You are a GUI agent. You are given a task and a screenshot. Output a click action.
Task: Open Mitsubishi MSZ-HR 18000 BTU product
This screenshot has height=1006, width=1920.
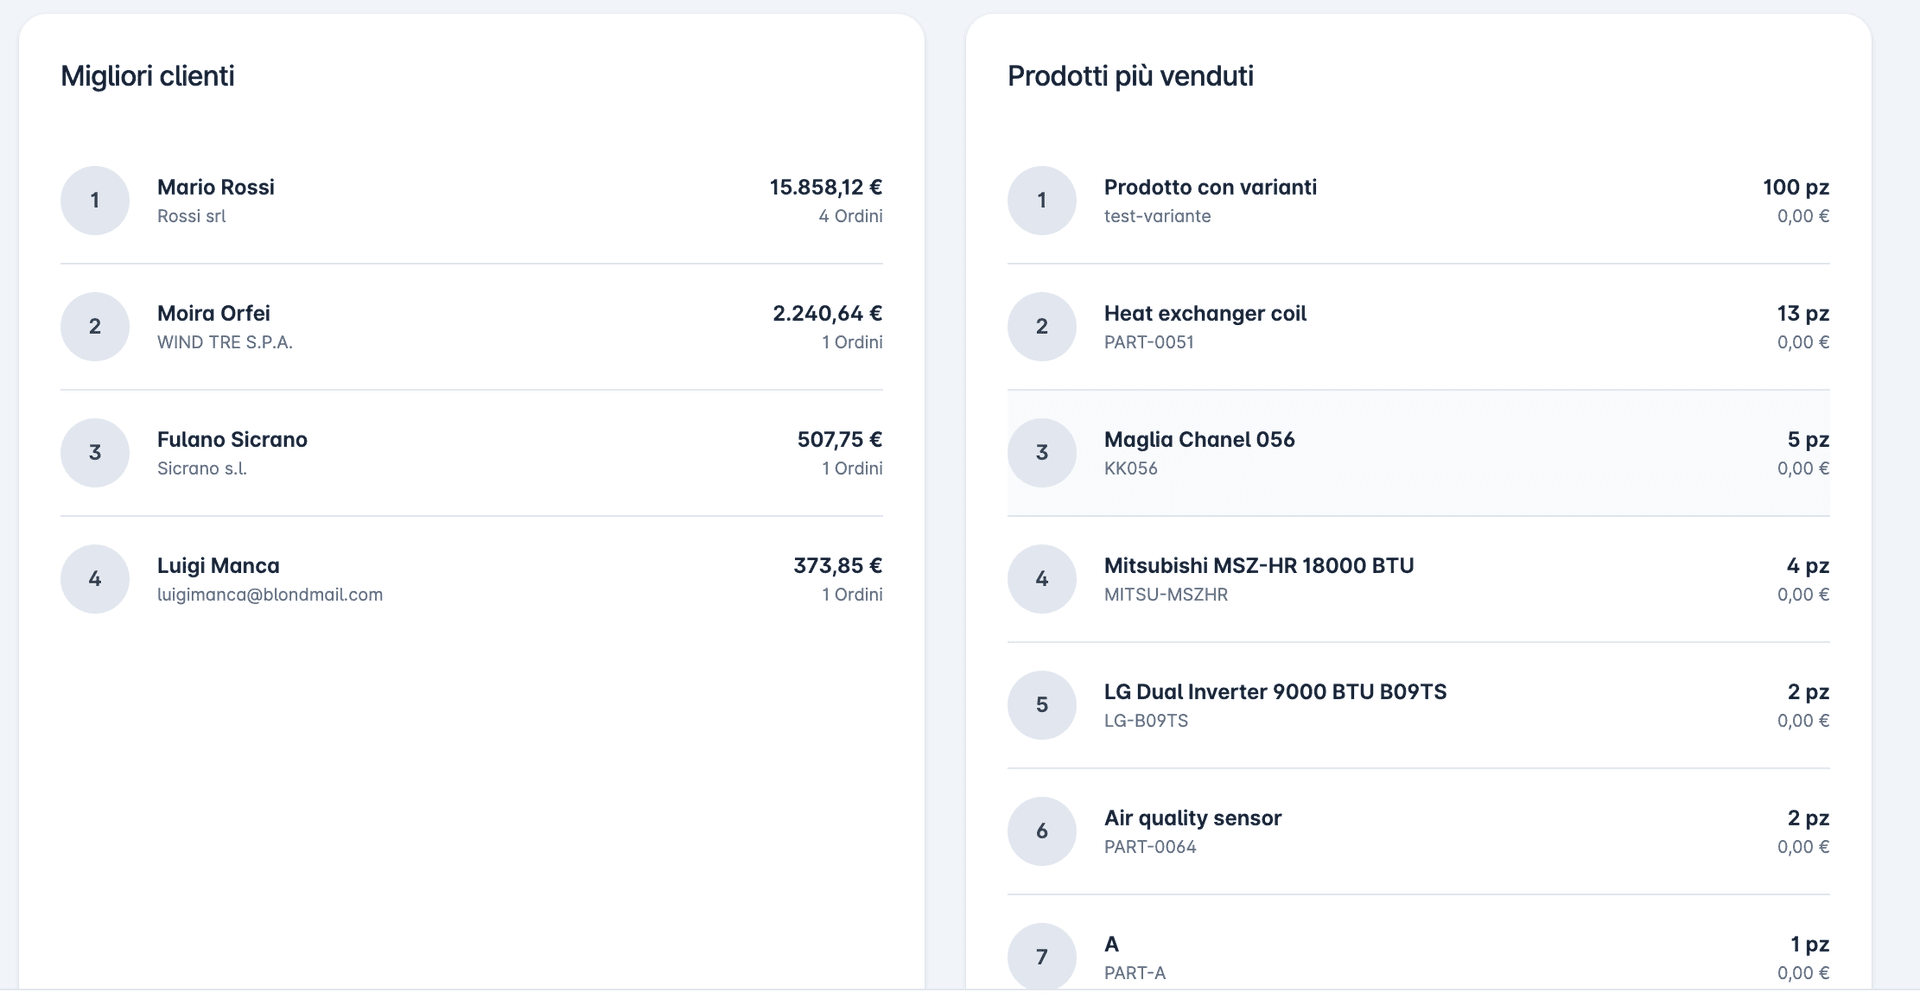(x=1258, y=565)
